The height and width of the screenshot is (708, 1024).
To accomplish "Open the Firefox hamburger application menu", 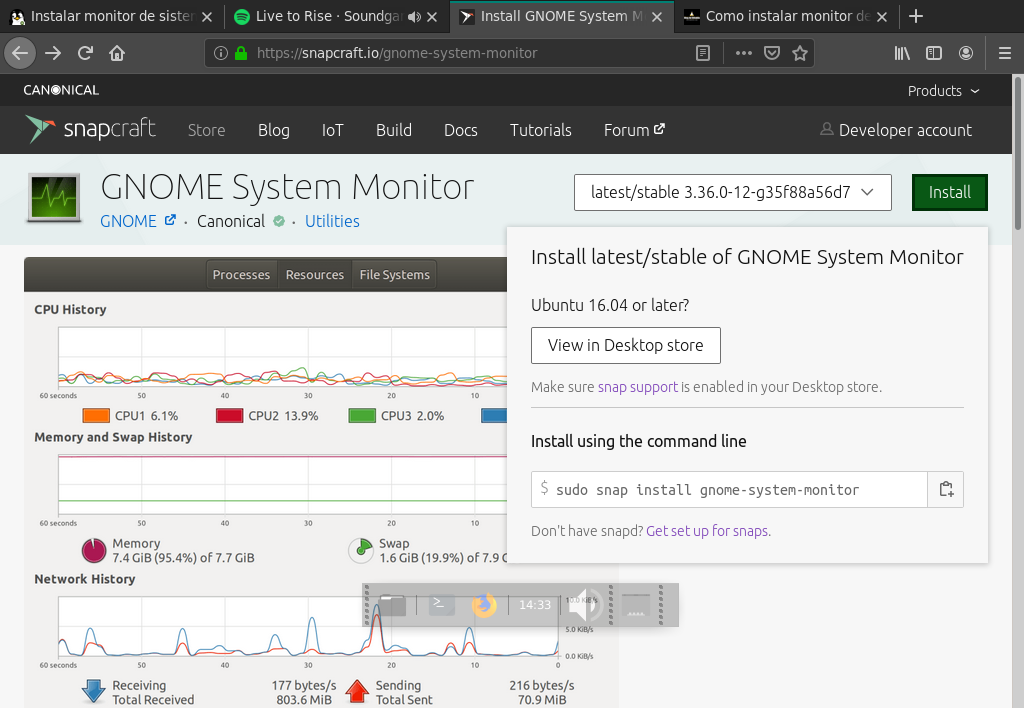I will click(1005, 53).
